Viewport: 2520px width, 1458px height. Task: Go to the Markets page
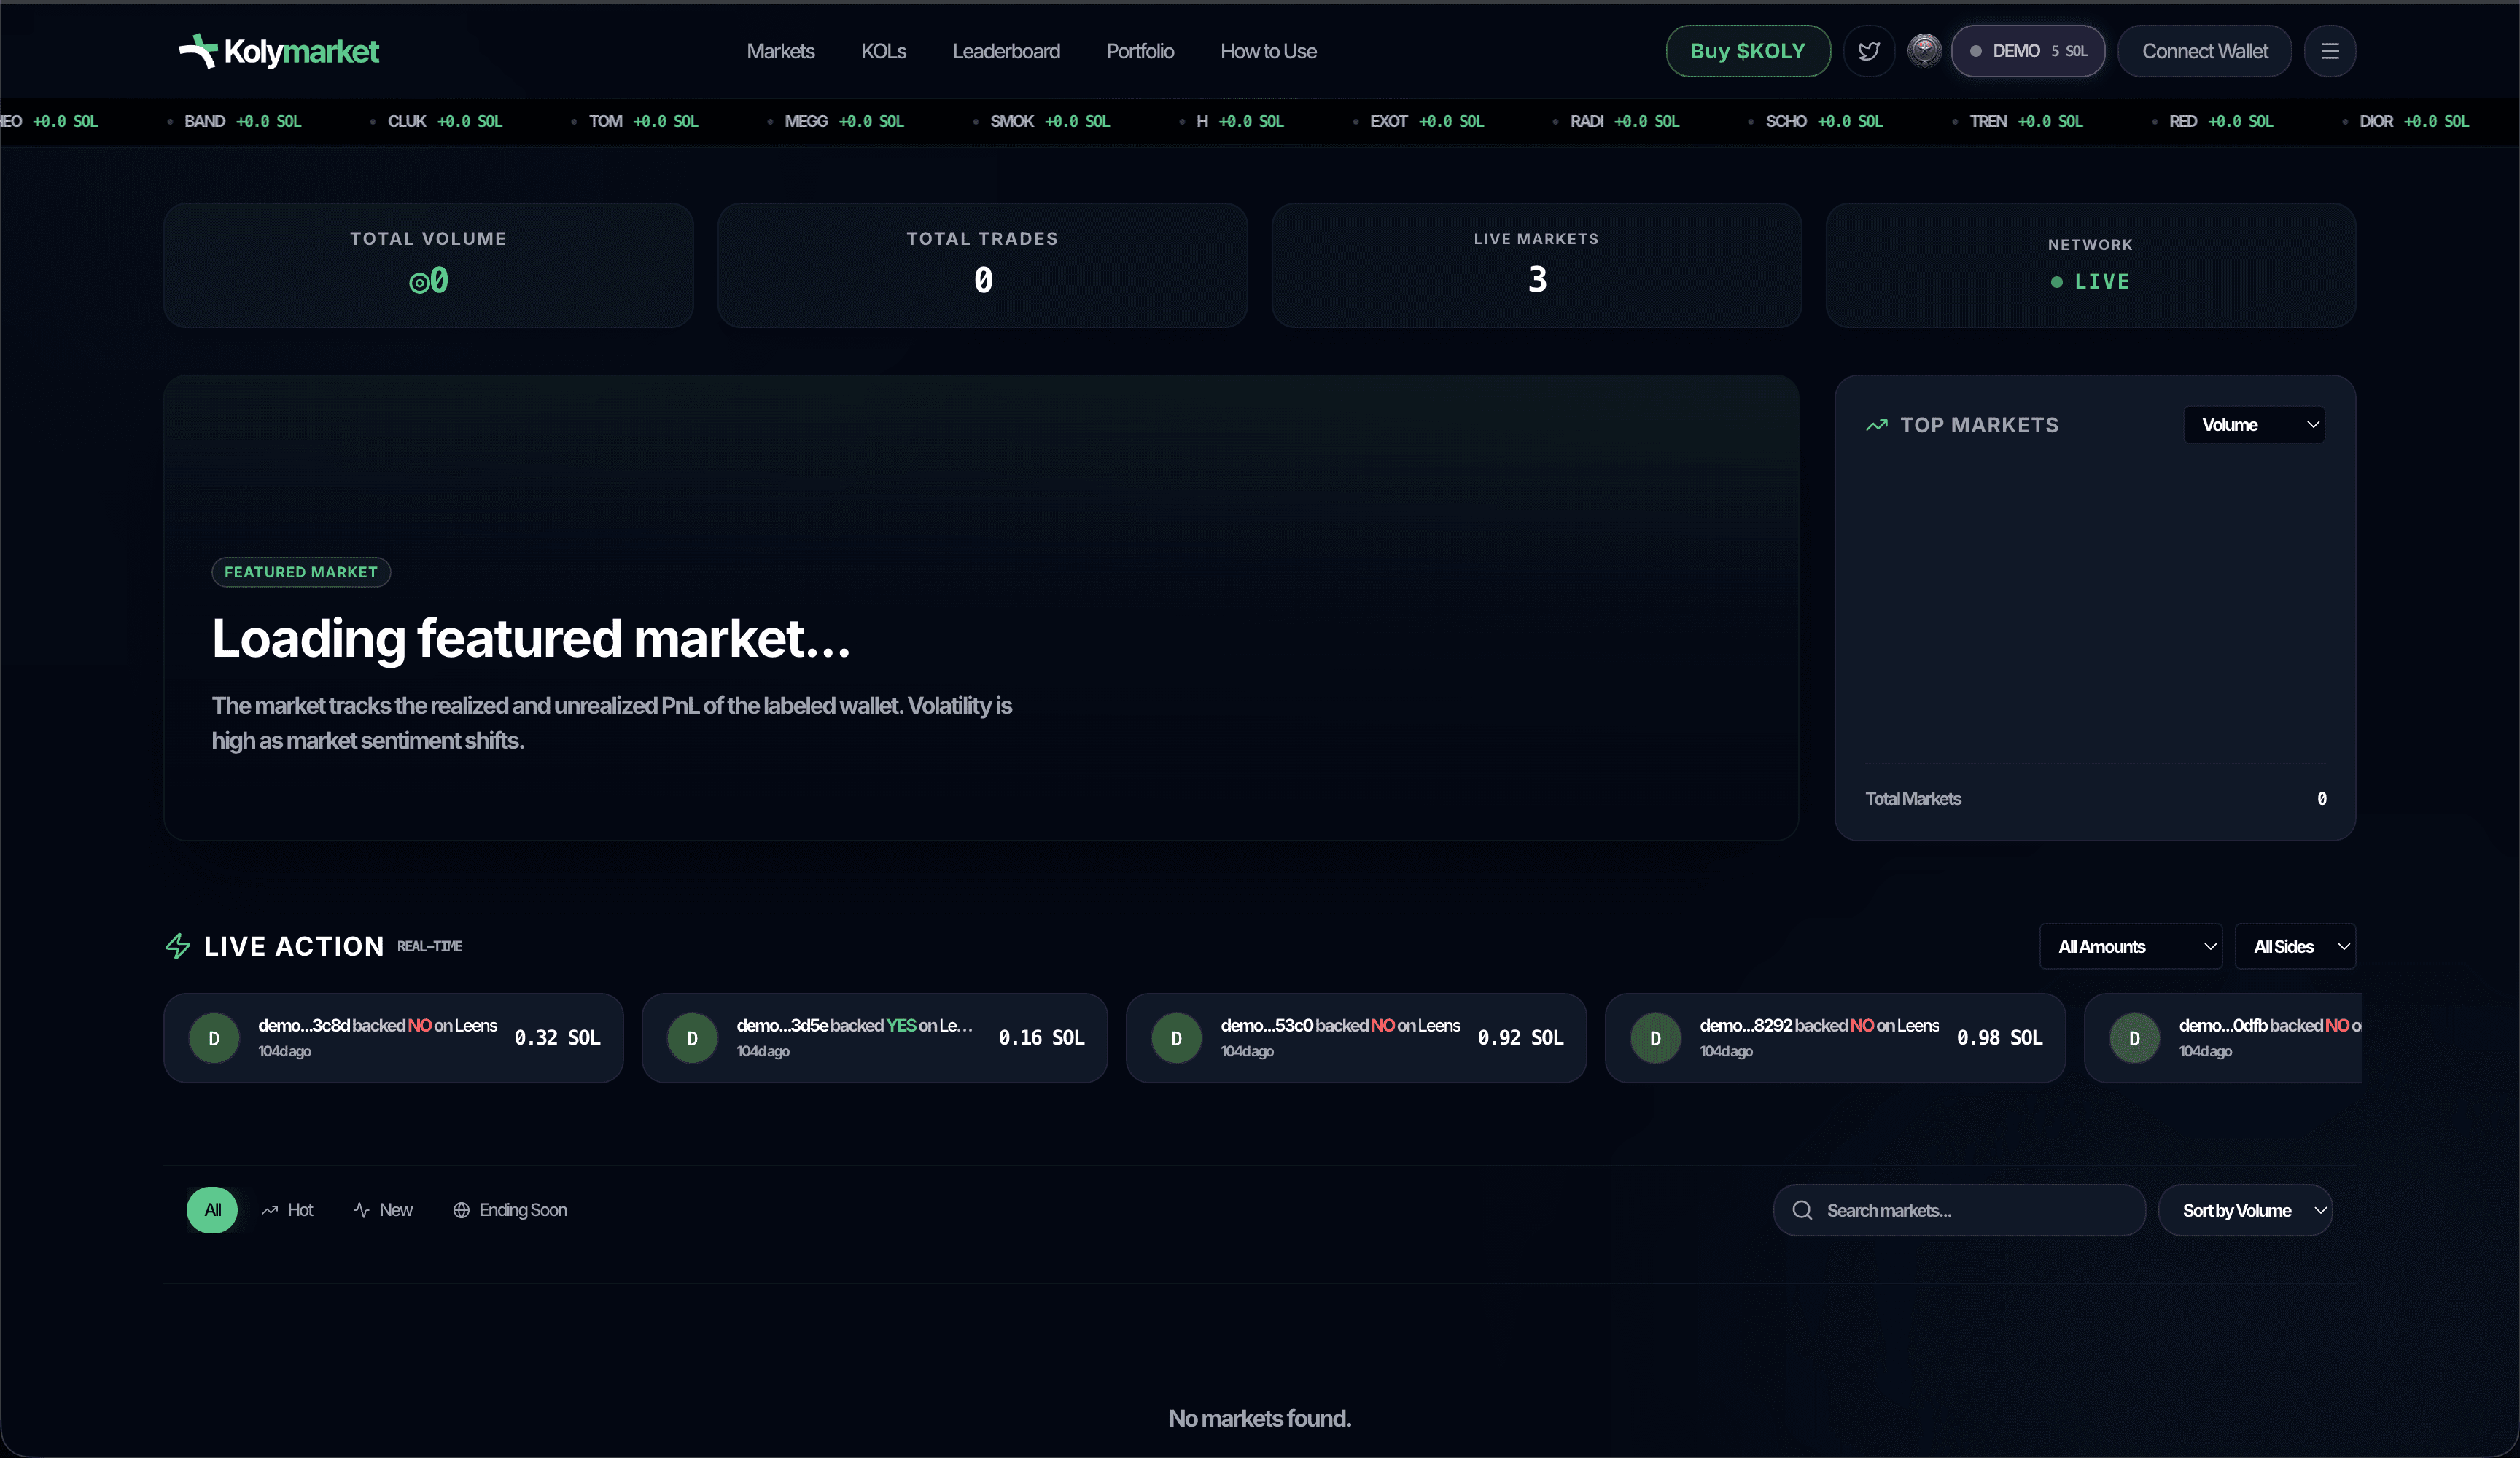click(x=781, y=51)
